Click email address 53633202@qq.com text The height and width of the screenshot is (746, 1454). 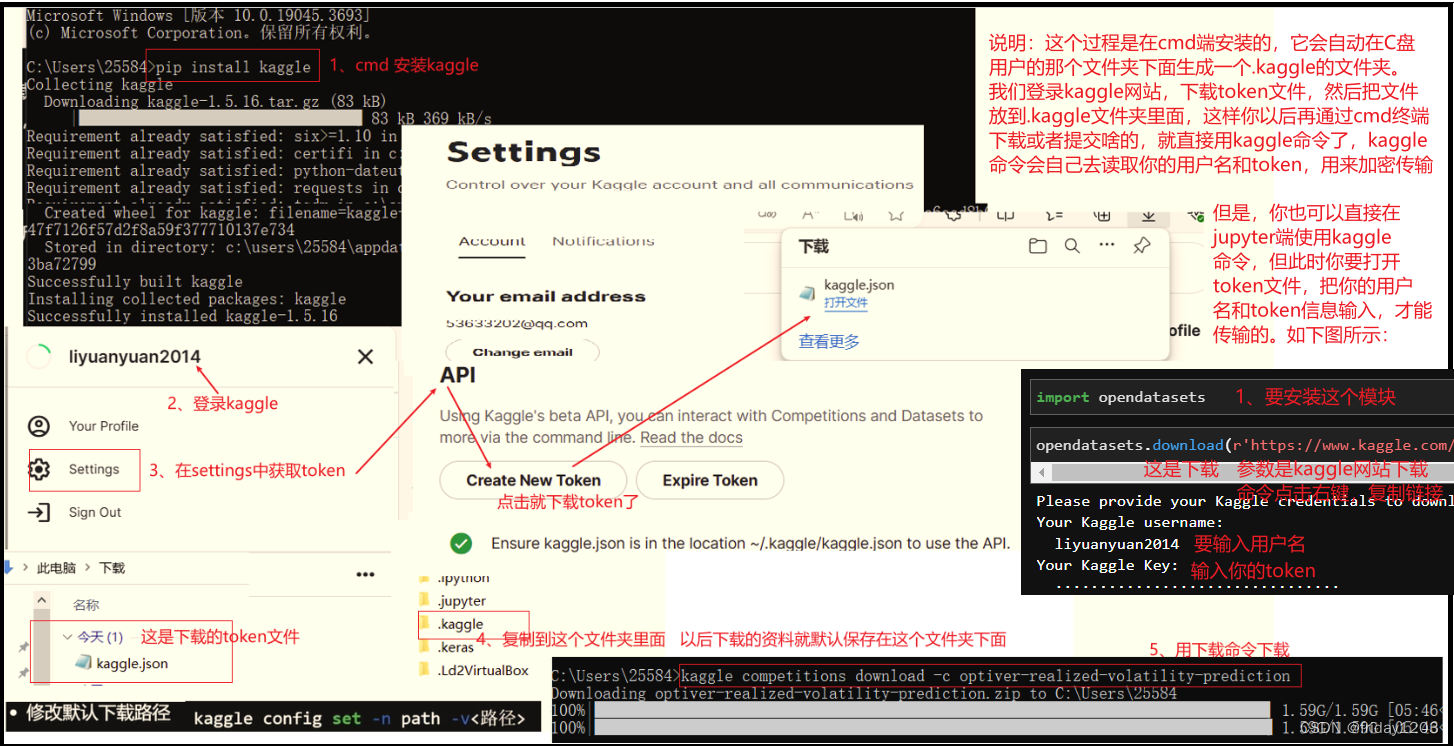pyautogui.click(x=517, y=323)
